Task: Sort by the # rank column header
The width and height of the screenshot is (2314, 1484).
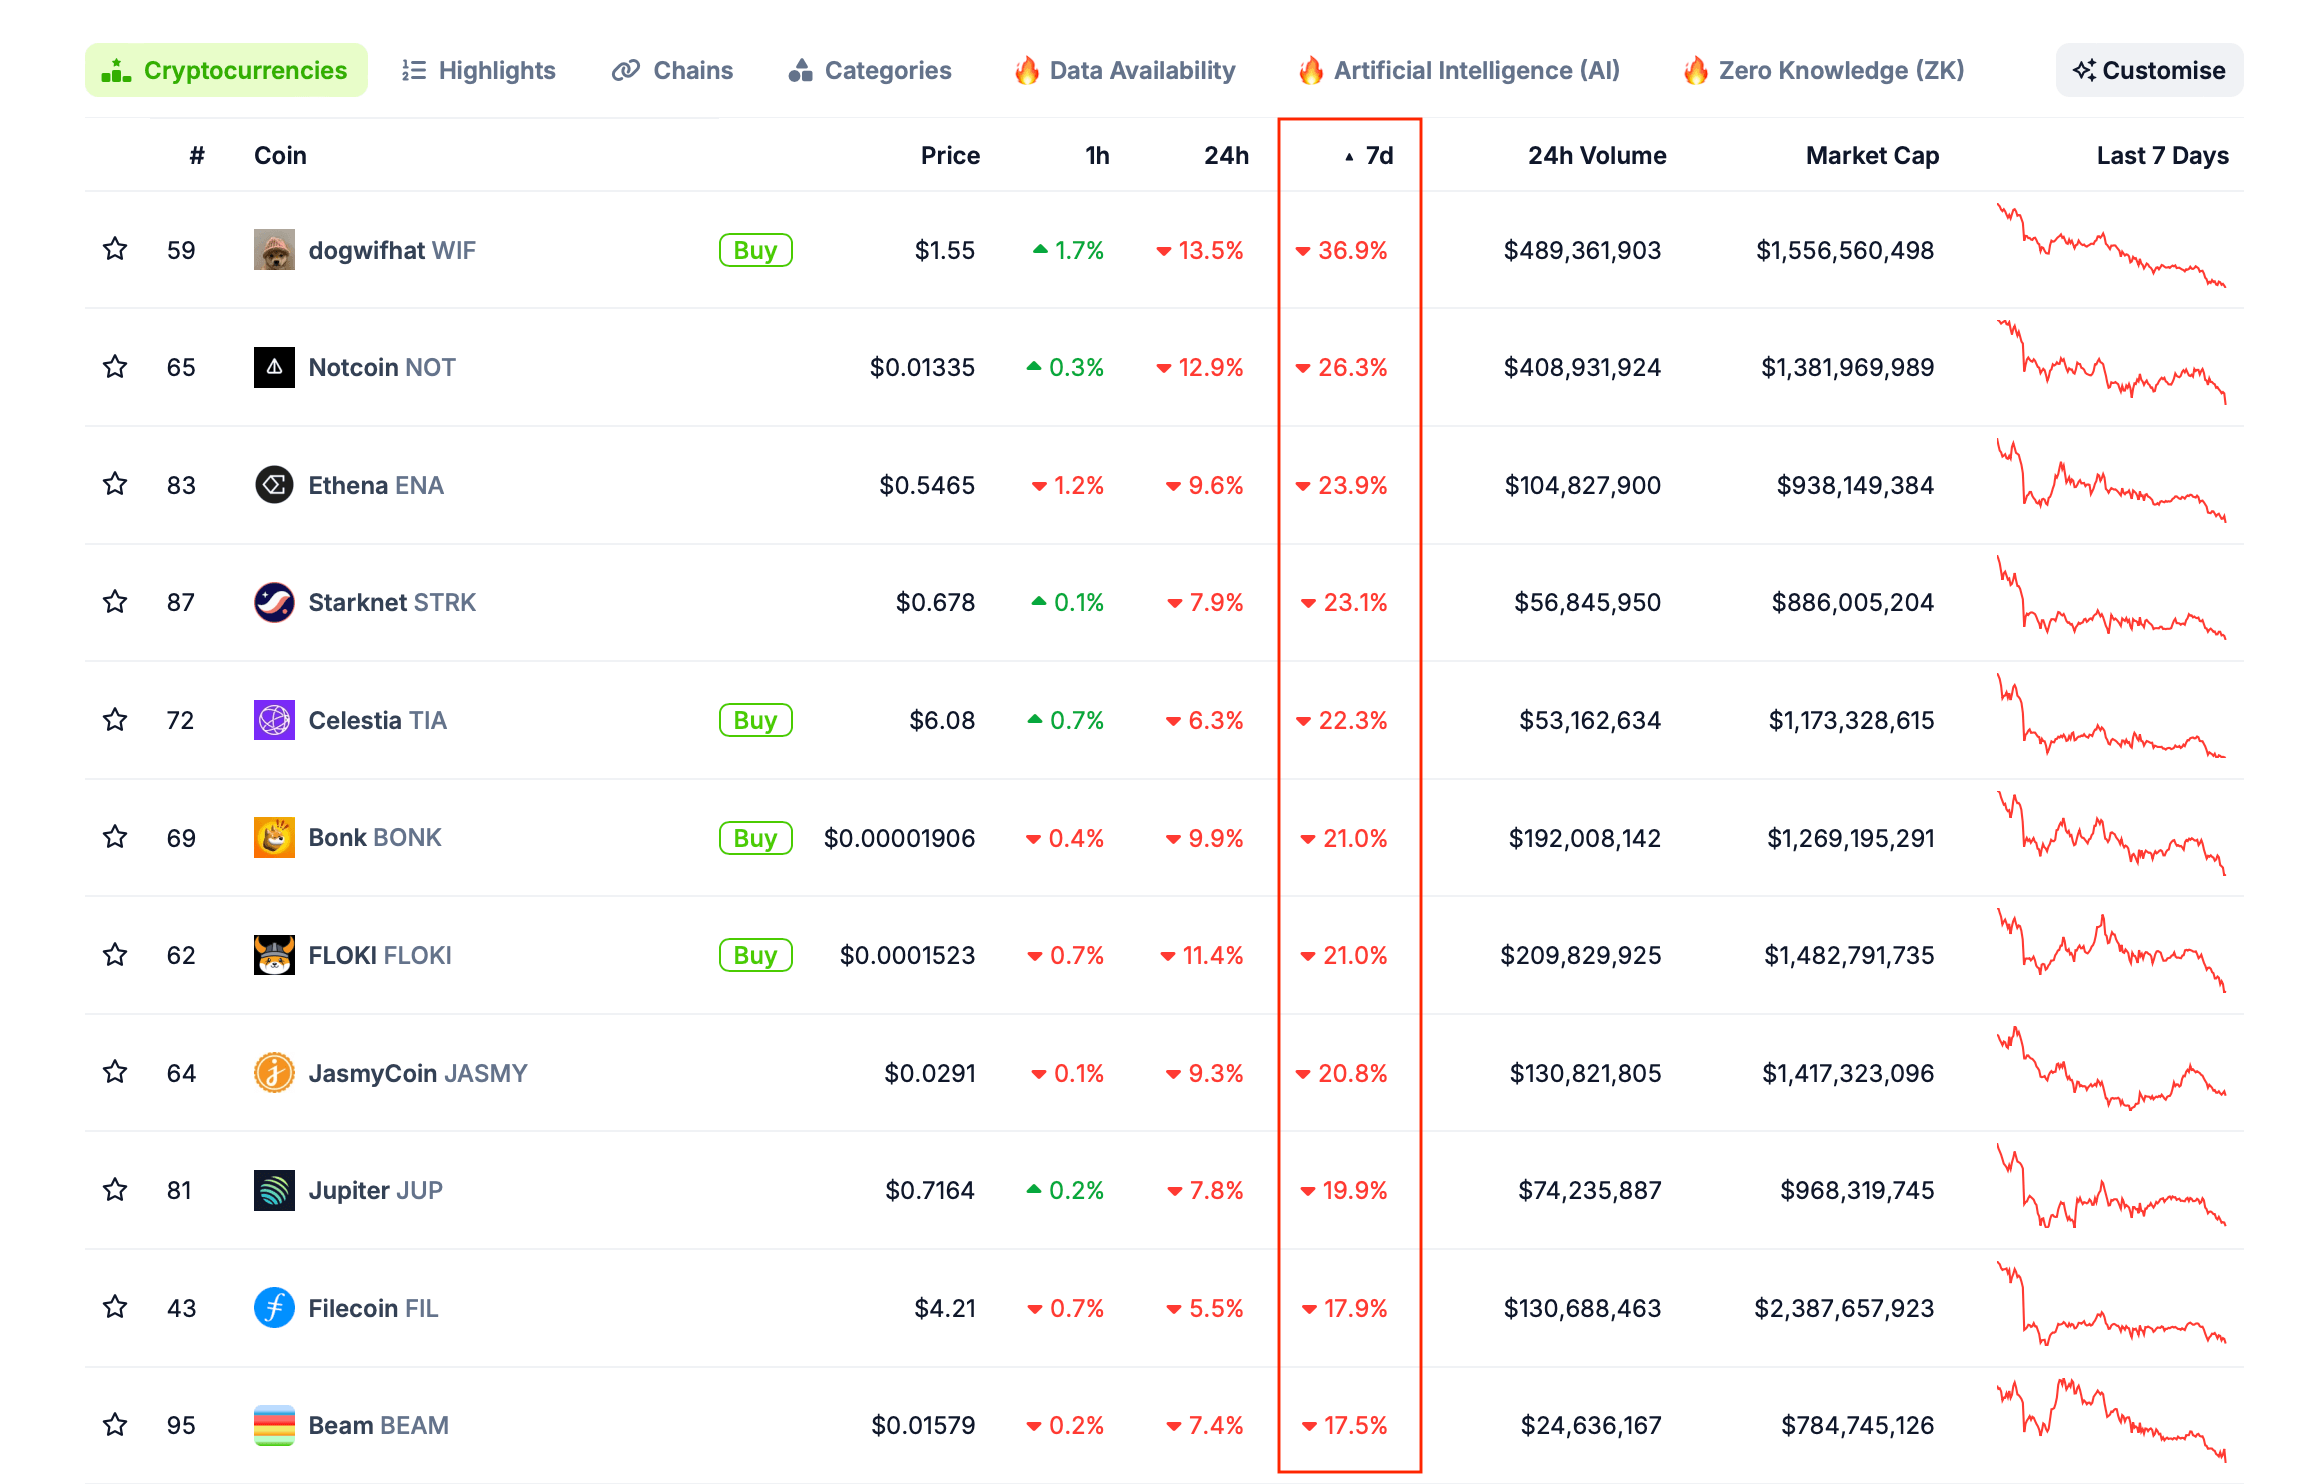Action: 197,155
